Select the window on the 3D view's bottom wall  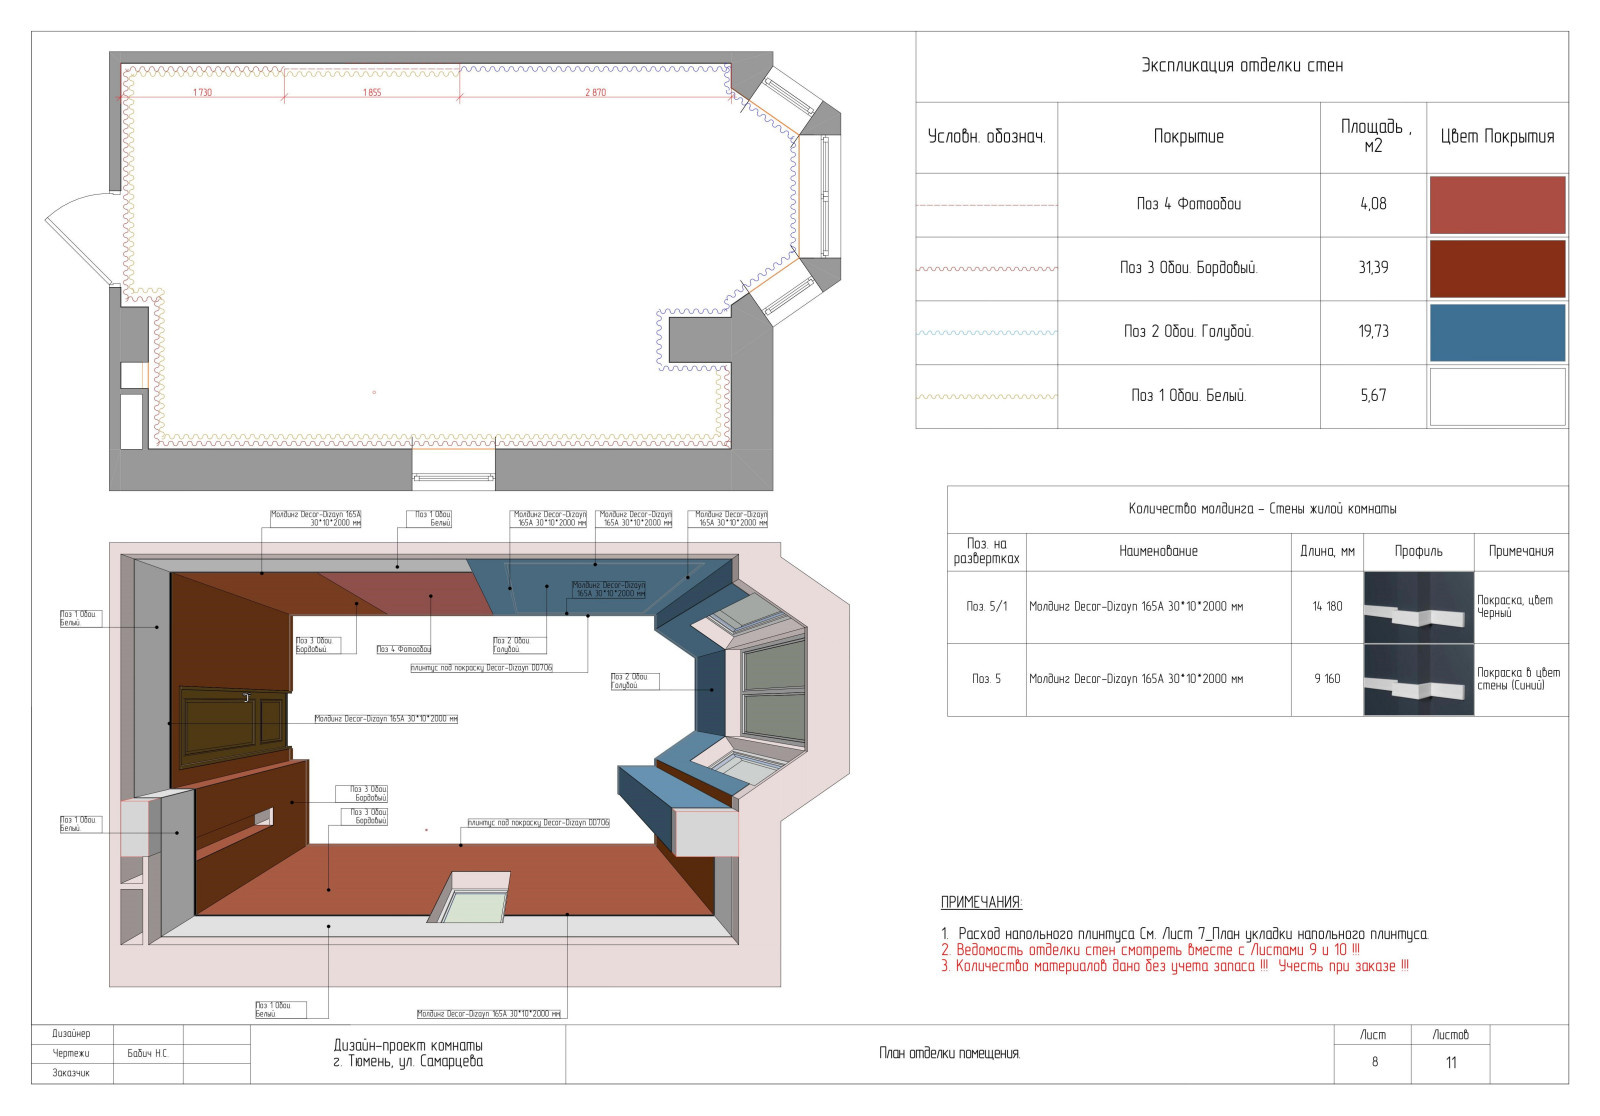pos(473,898)
